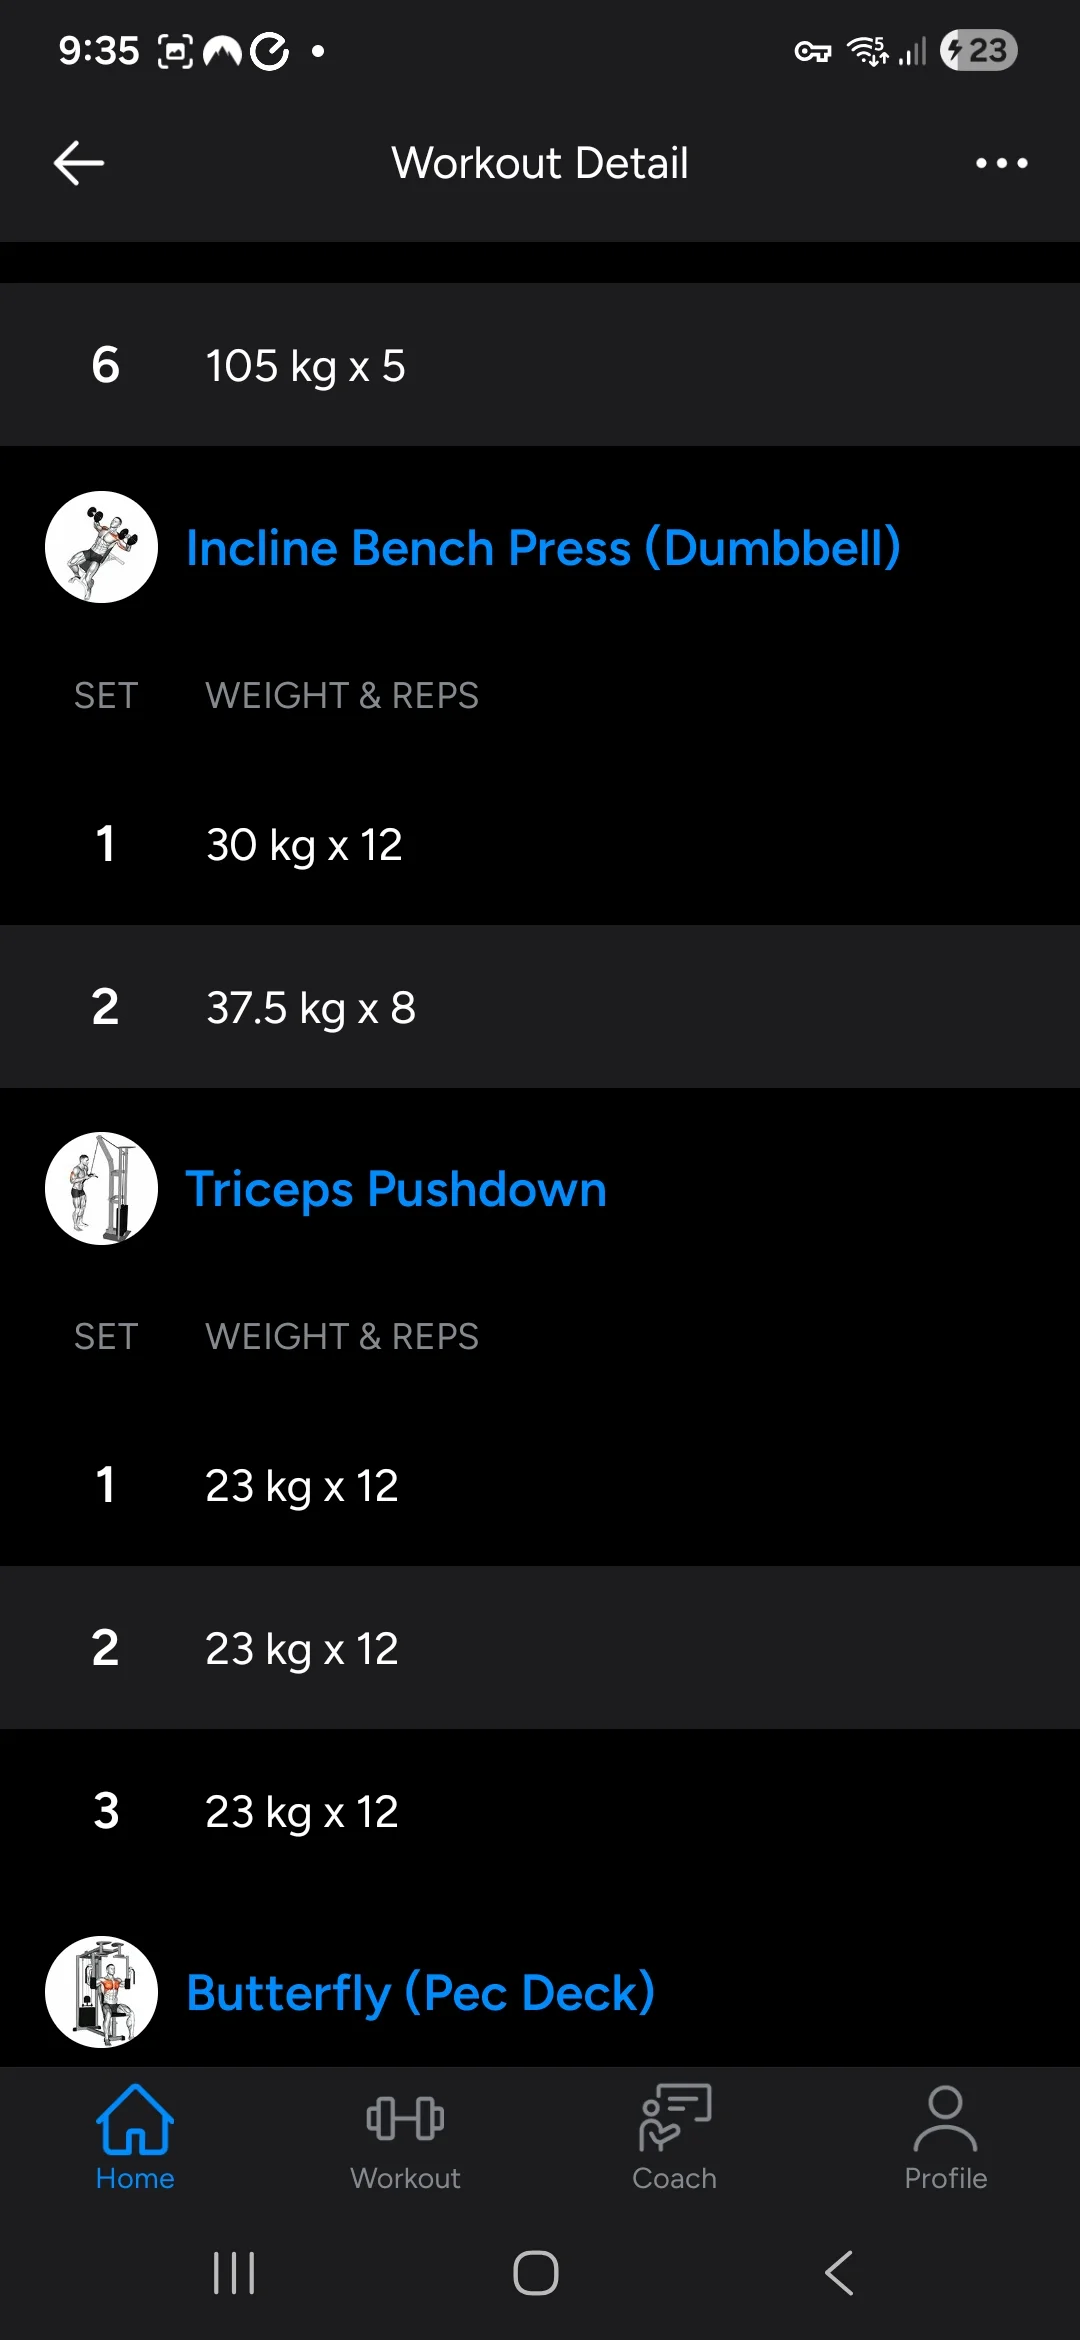Open the Profile tab

click(x=945, y=2137)
